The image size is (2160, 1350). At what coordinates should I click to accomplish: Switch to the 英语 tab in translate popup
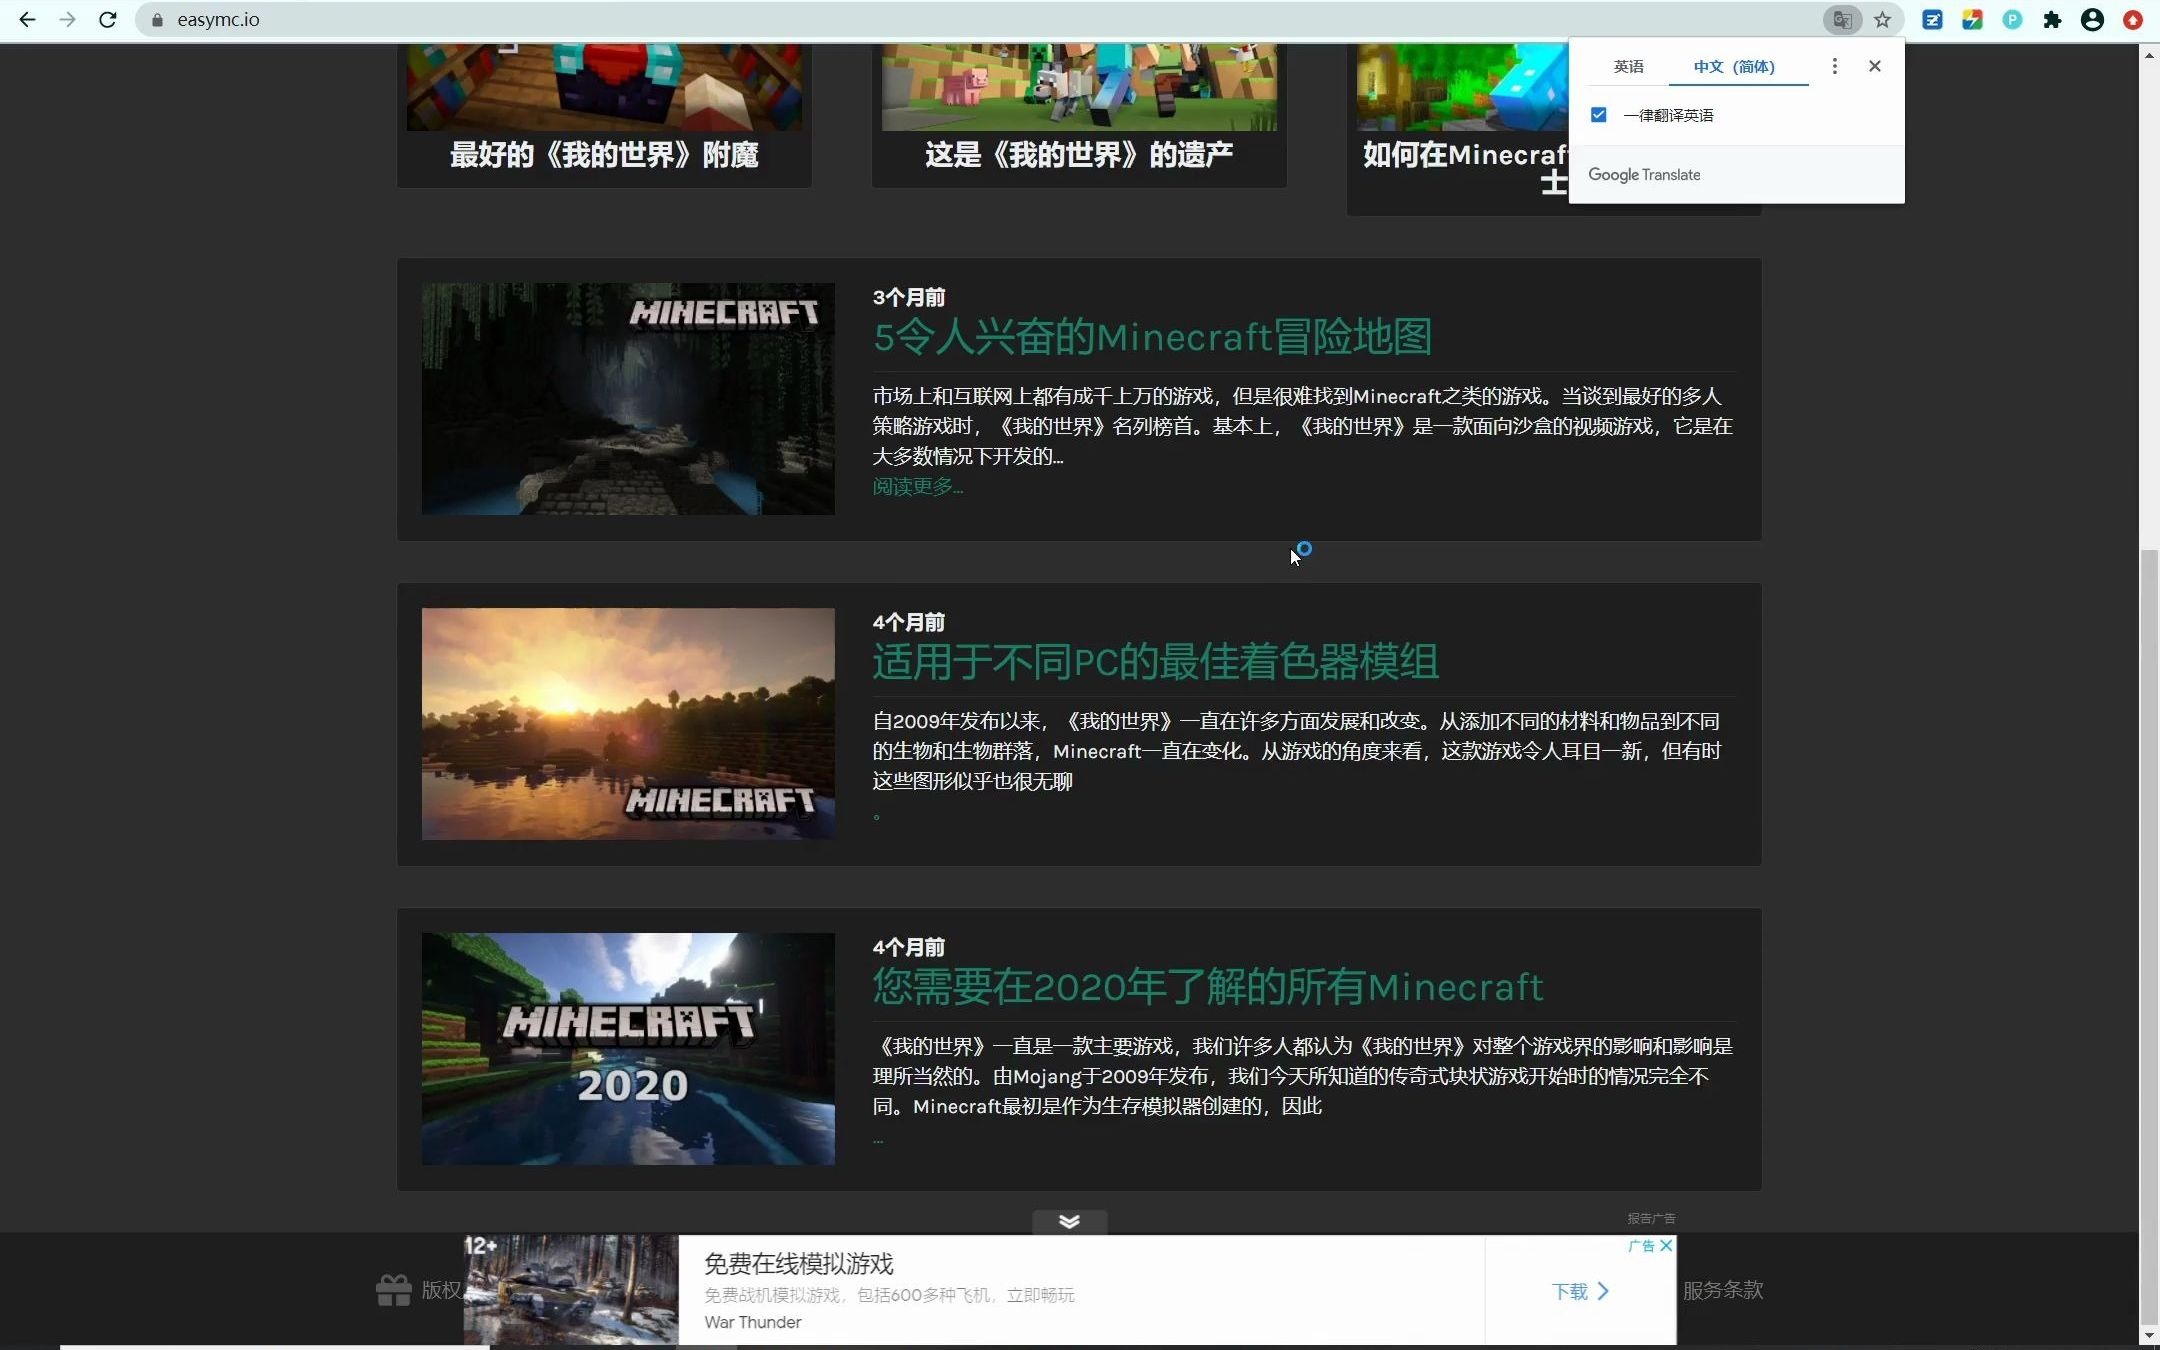click(1628, 66)
